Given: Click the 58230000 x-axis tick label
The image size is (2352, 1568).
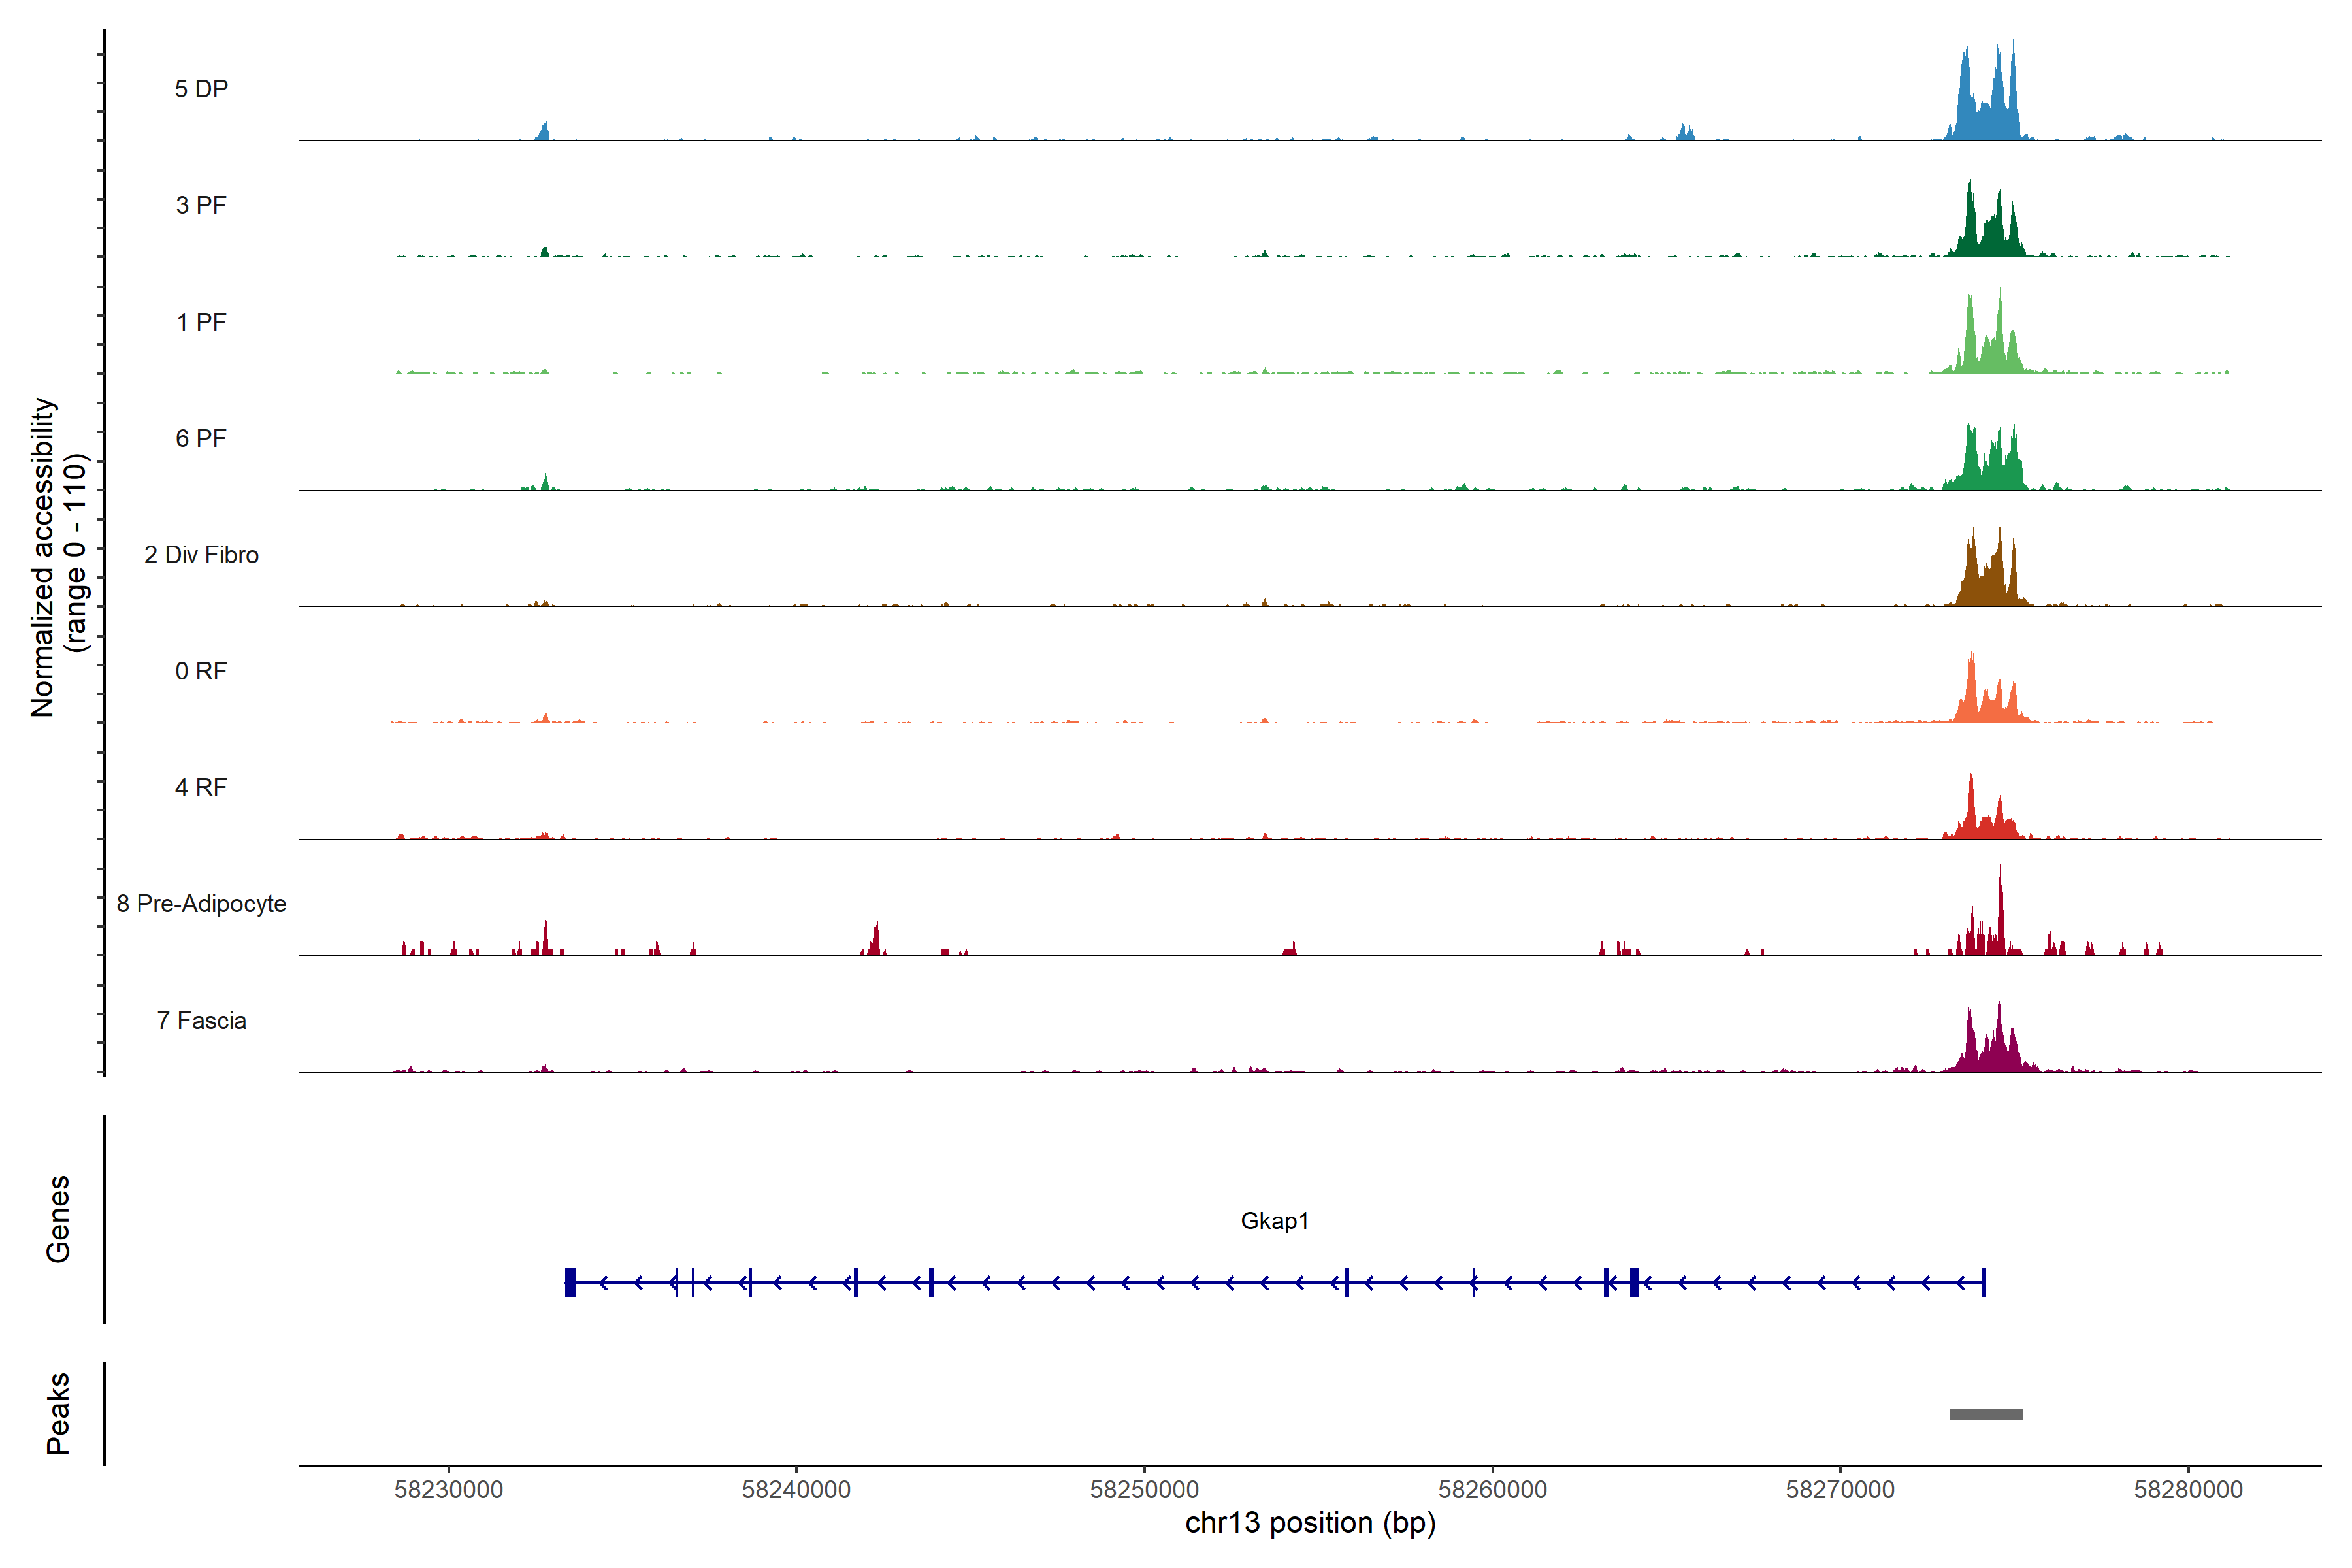Looking at the screenshot, I should (x=449, y=1490).
